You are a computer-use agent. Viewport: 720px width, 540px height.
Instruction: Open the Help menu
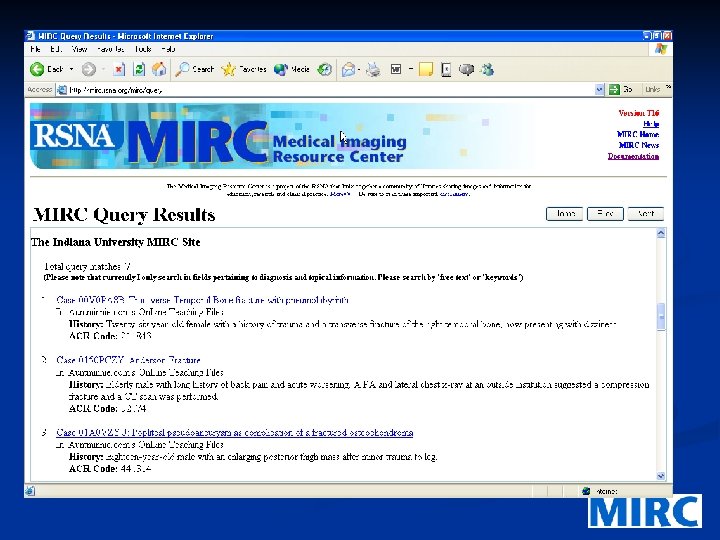pos(168,49)
